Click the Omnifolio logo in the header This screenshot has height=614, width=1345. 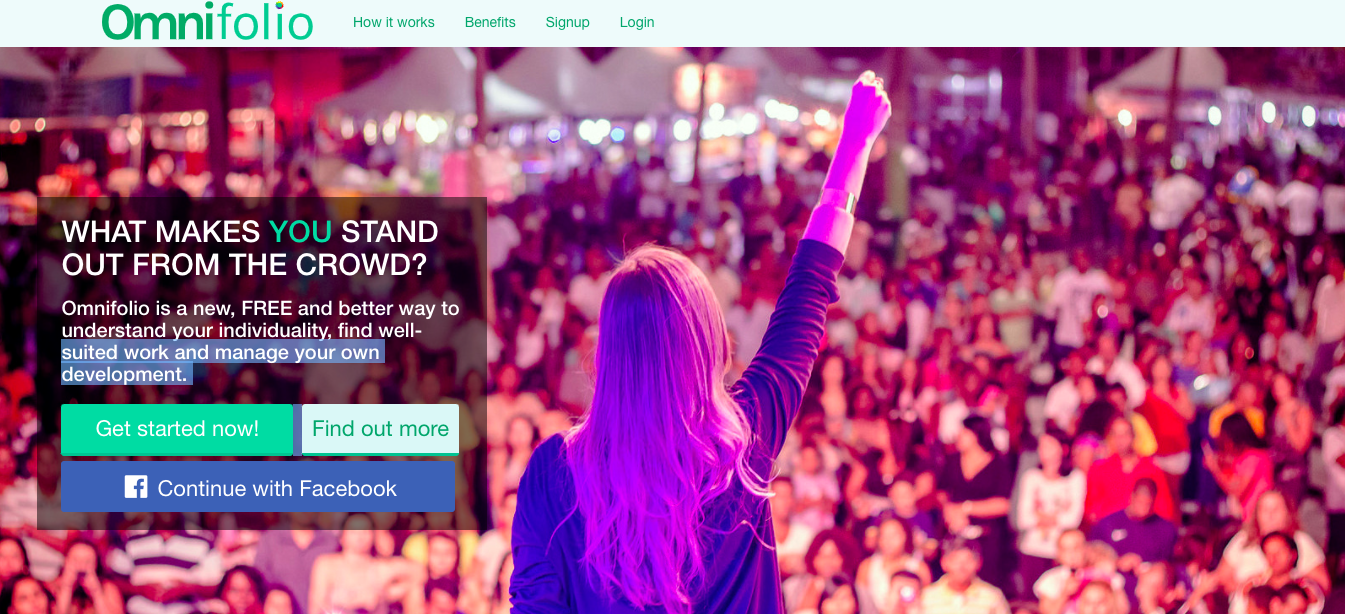pyautogui.click(x=208, y=22)
